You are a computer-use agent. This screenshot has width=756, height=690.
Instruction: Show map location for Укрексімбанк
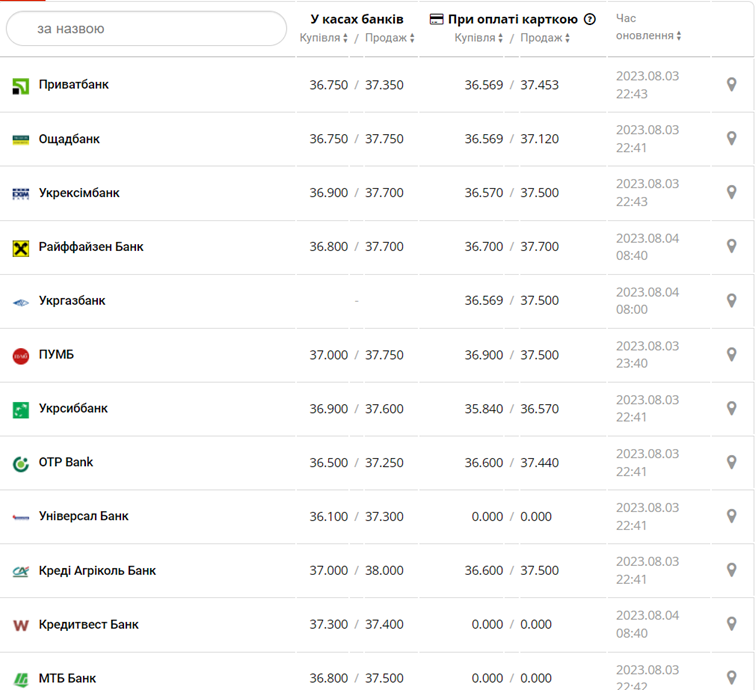(x=731, y=193)
